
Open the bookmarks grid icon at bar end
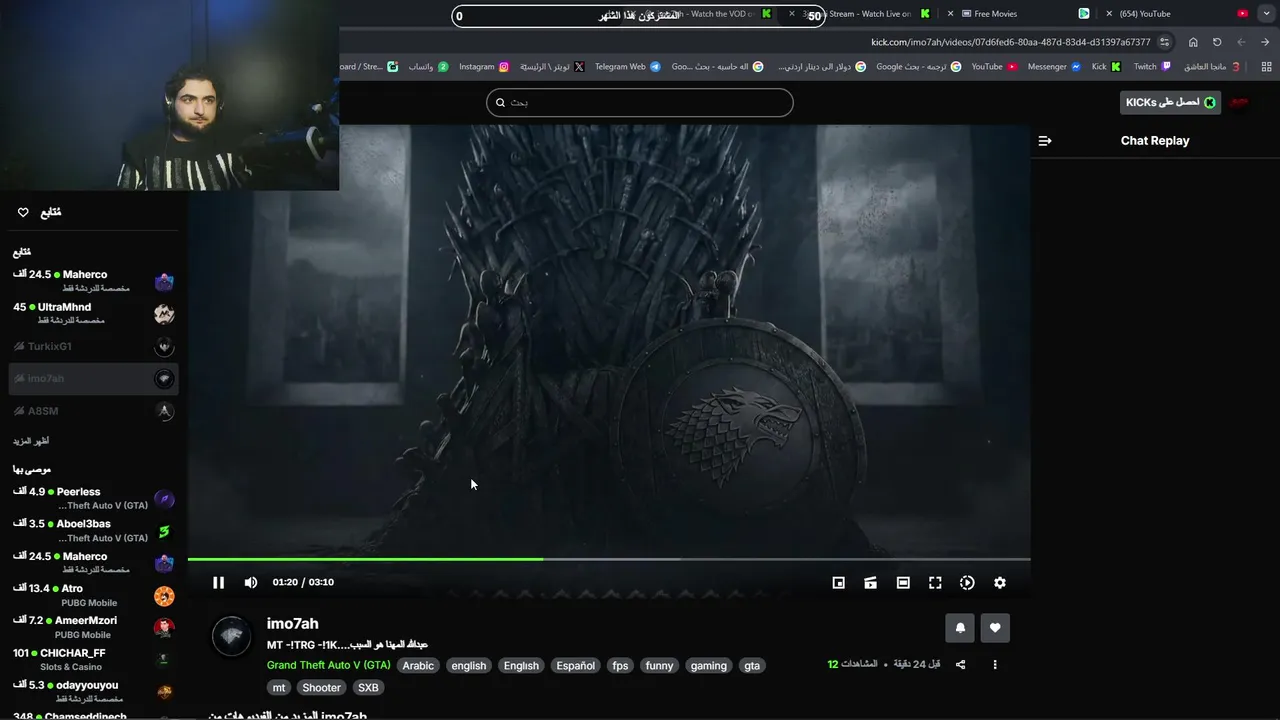pyautogui.click(x=1267, y=67)
